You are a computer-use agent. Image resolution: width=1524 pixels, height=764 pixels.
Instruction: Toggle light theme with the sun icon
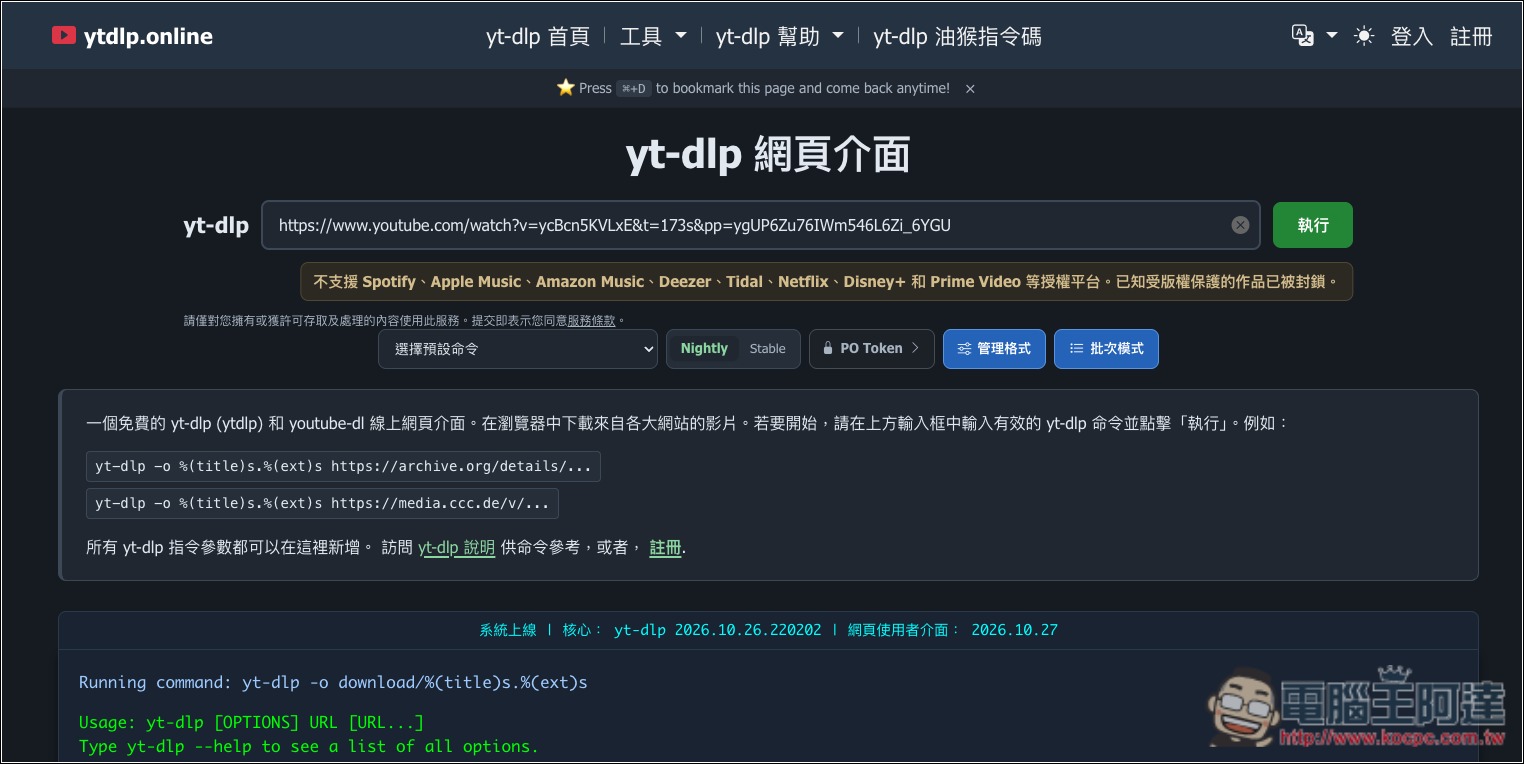(1363, 36)
